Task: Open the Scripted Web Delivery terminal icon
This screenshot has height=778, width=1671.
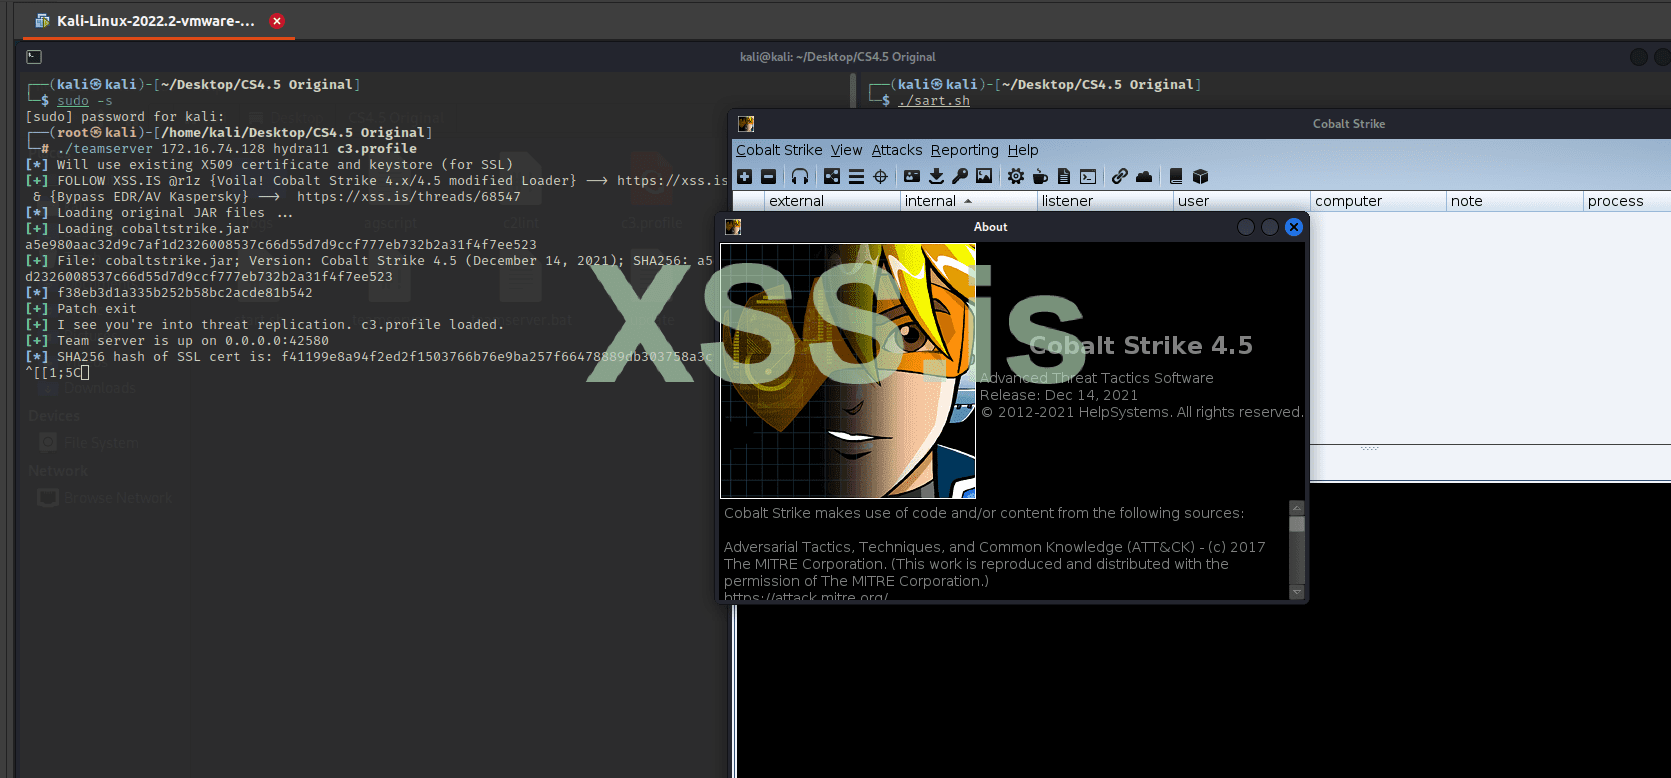Action: [x=1088, y=177]
